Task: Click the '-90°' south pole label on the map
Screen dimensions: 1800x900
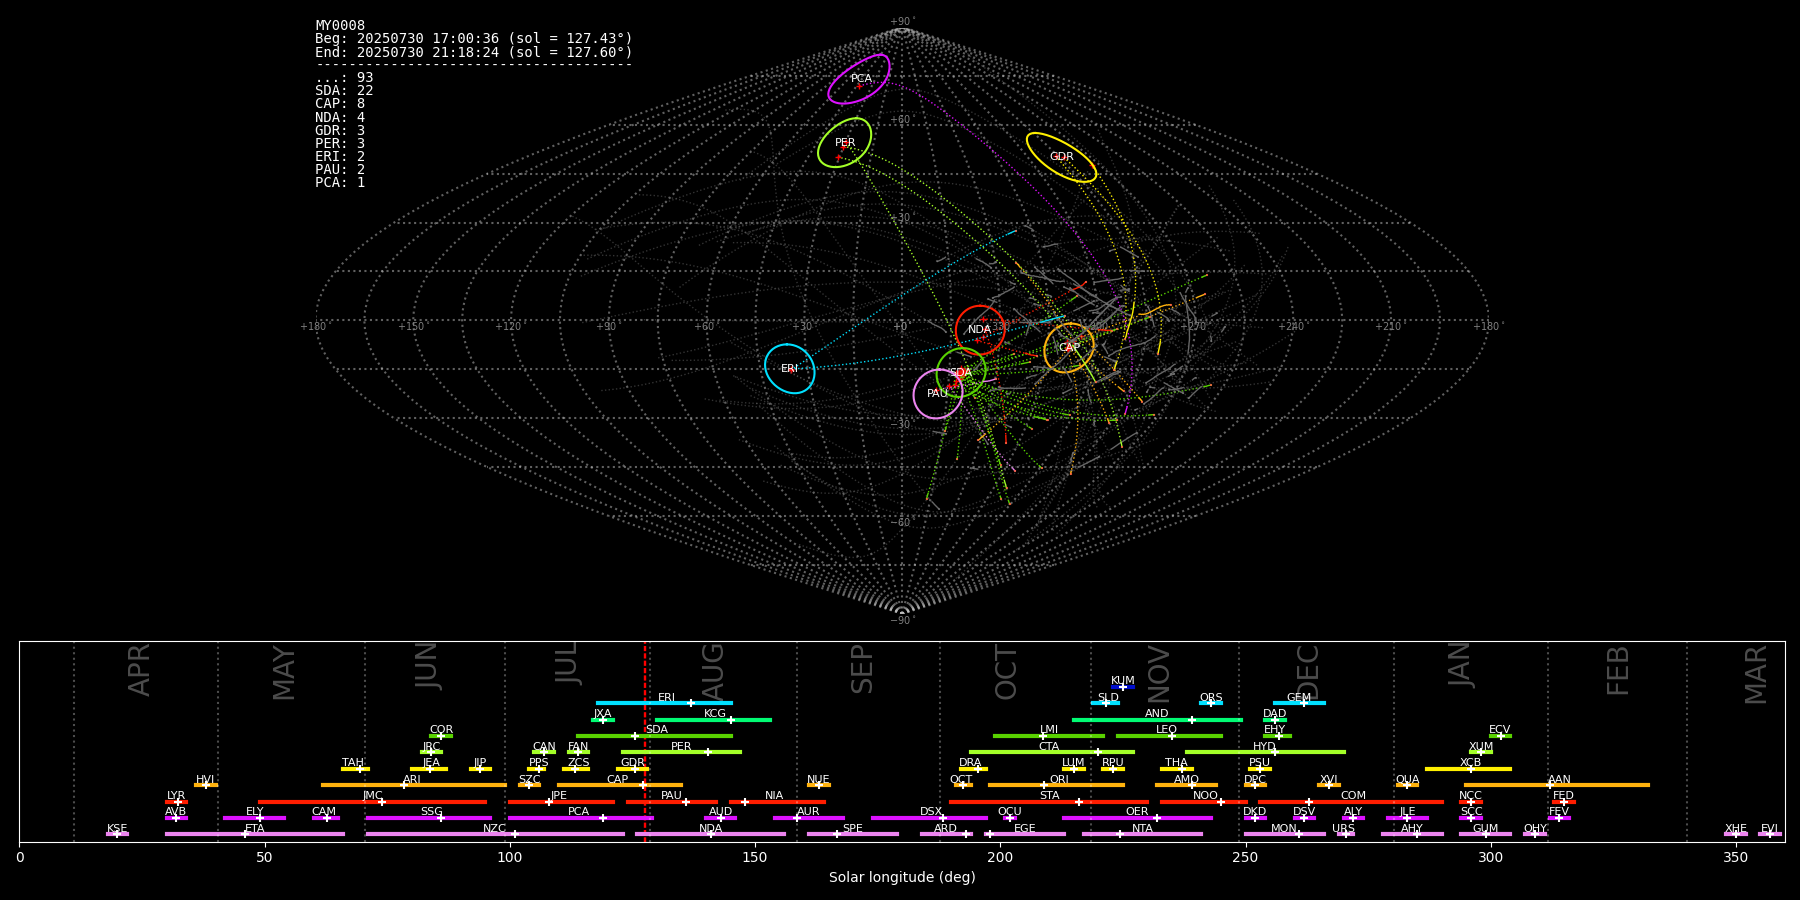Action: pos(902,621)
